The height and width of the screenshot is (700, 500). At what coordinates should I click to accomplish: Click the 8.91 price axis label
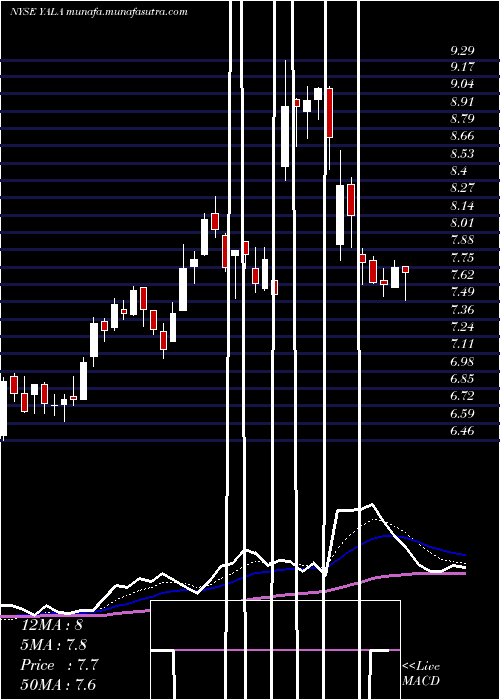tap(462, 102)
